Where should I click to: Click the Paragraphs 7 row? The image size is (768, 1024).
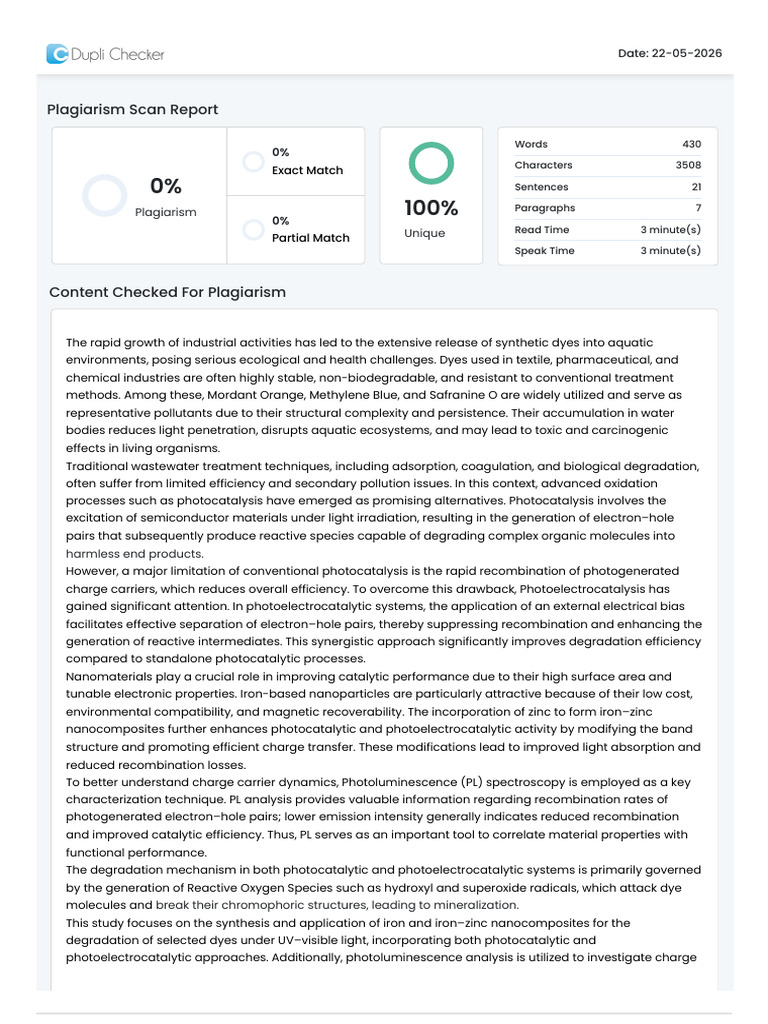[607, 208]
